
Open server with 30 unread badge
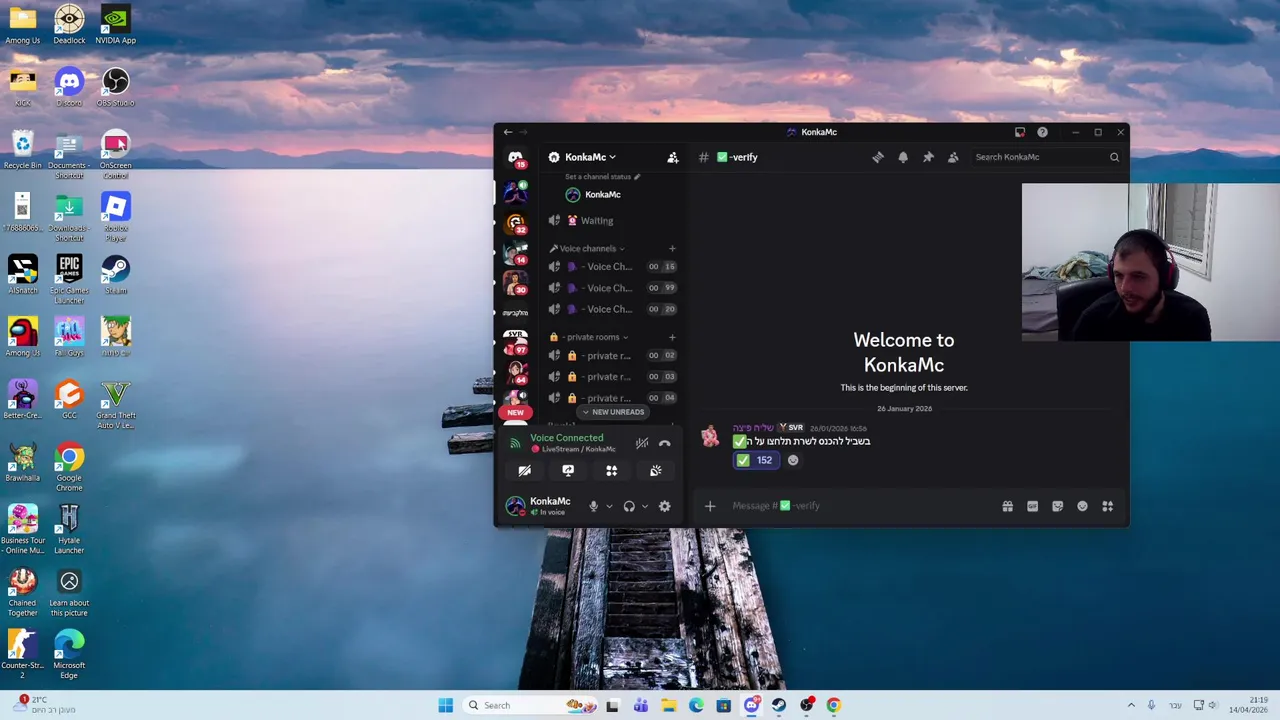(x=515, y=284)
